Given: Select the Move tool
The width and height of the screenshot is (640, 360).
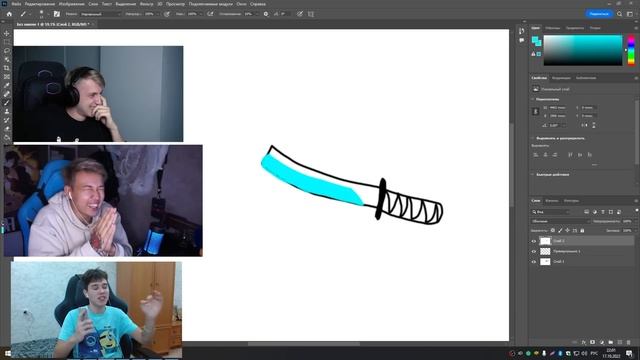Looking at the screenshot, I should pos(7,33).
